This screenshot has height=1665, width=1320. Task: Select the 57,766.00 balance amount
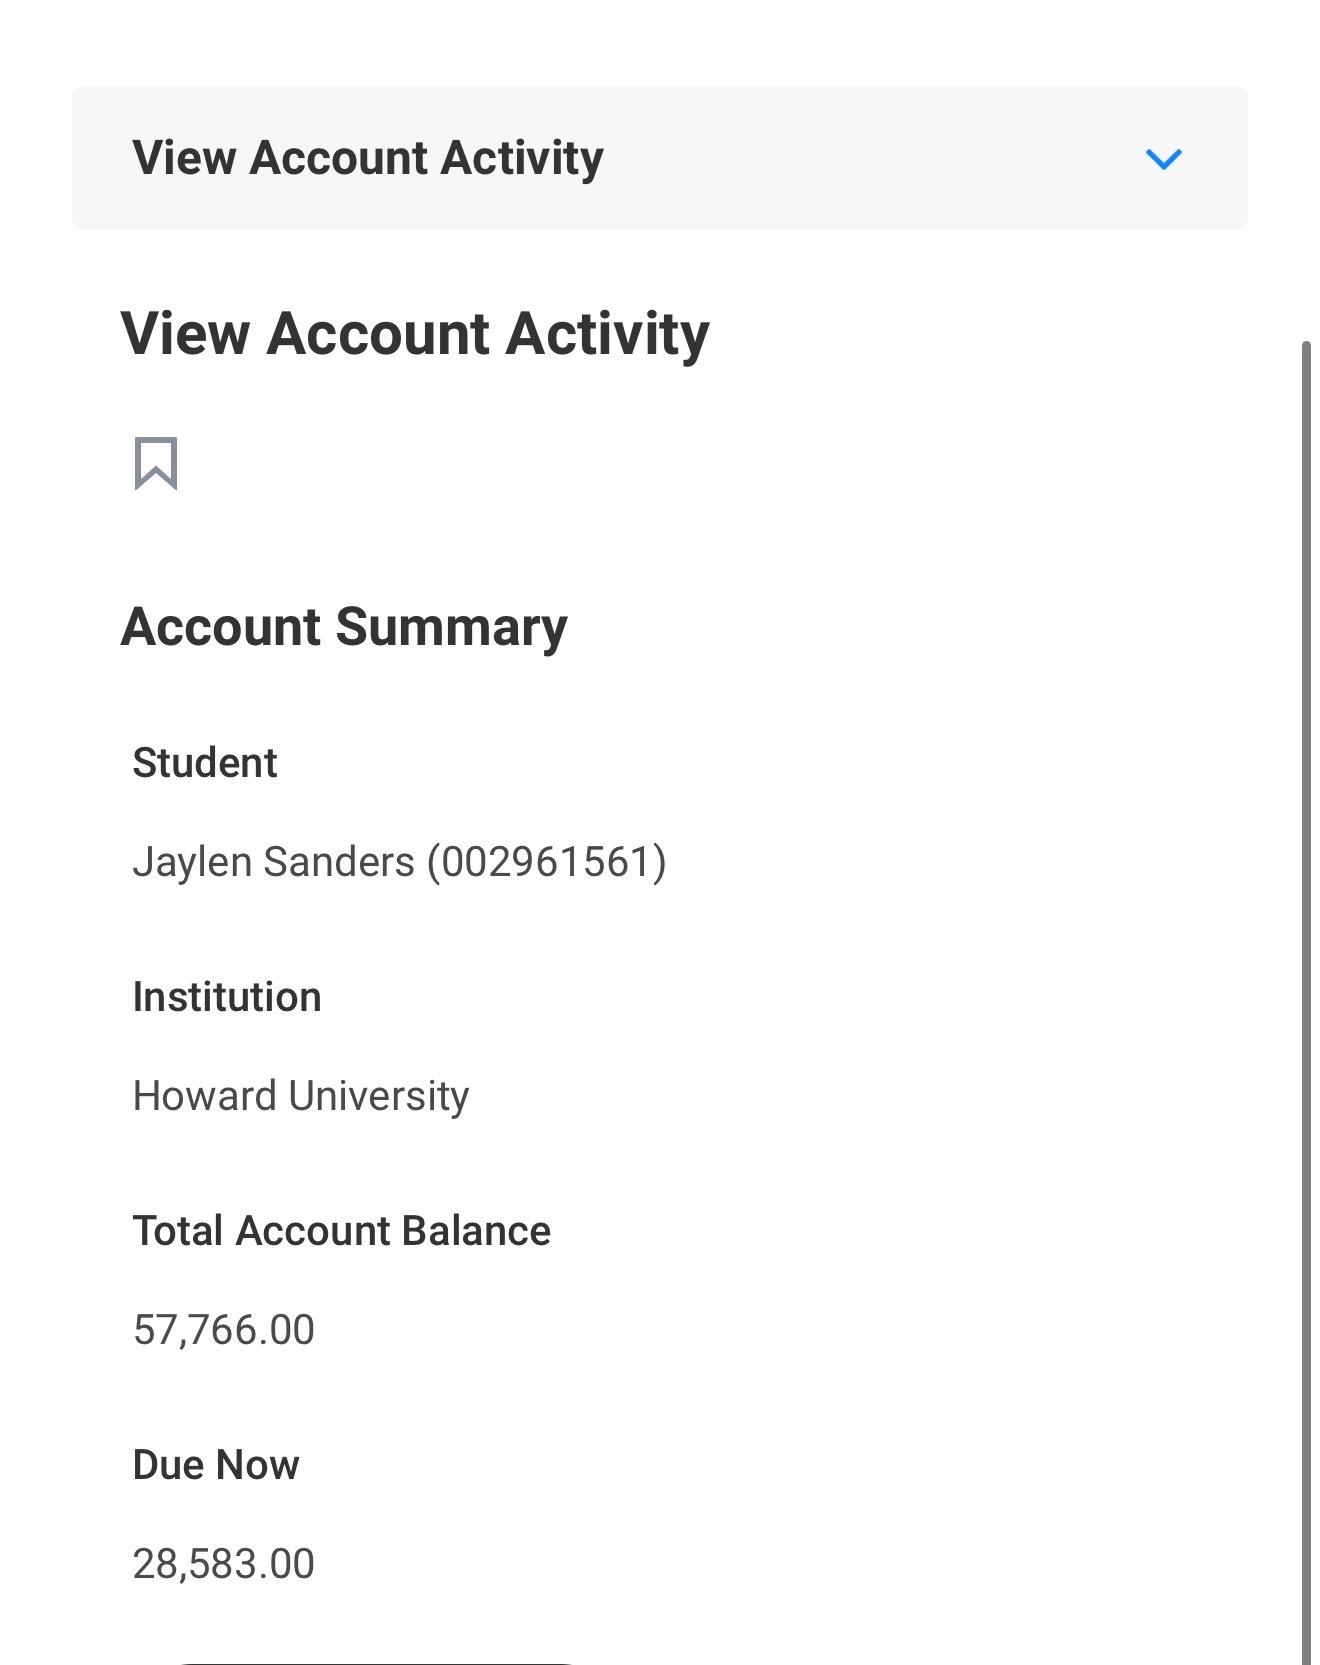pyautogui.click(x=224, y=1330)
